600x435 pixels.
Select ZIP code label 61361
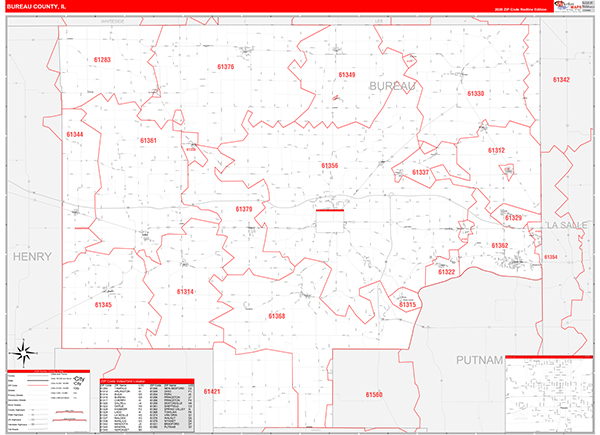[148, 141]
